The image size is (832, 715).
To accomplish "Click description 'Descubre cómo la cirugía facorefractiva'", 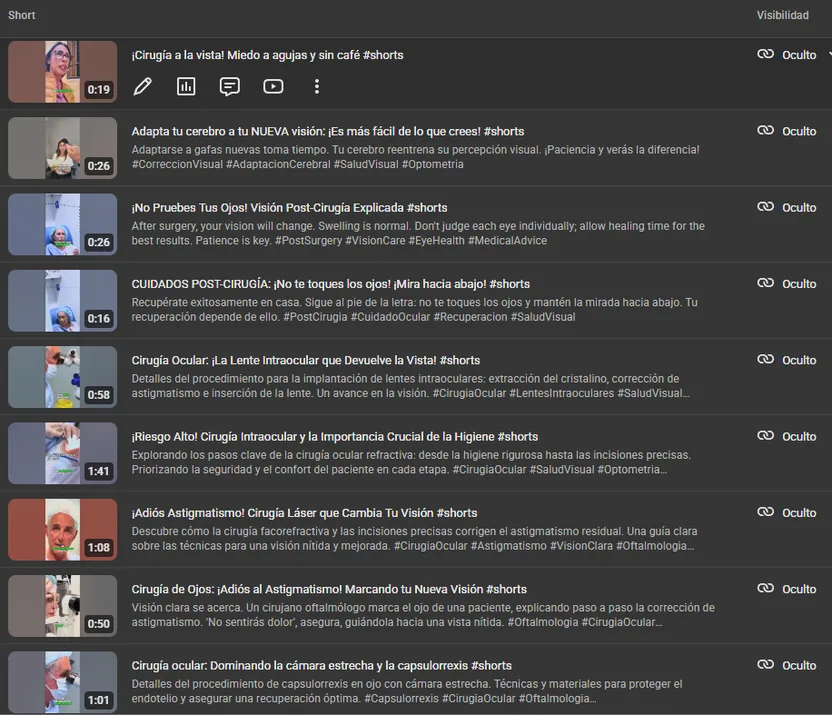I will coord(414,539).
